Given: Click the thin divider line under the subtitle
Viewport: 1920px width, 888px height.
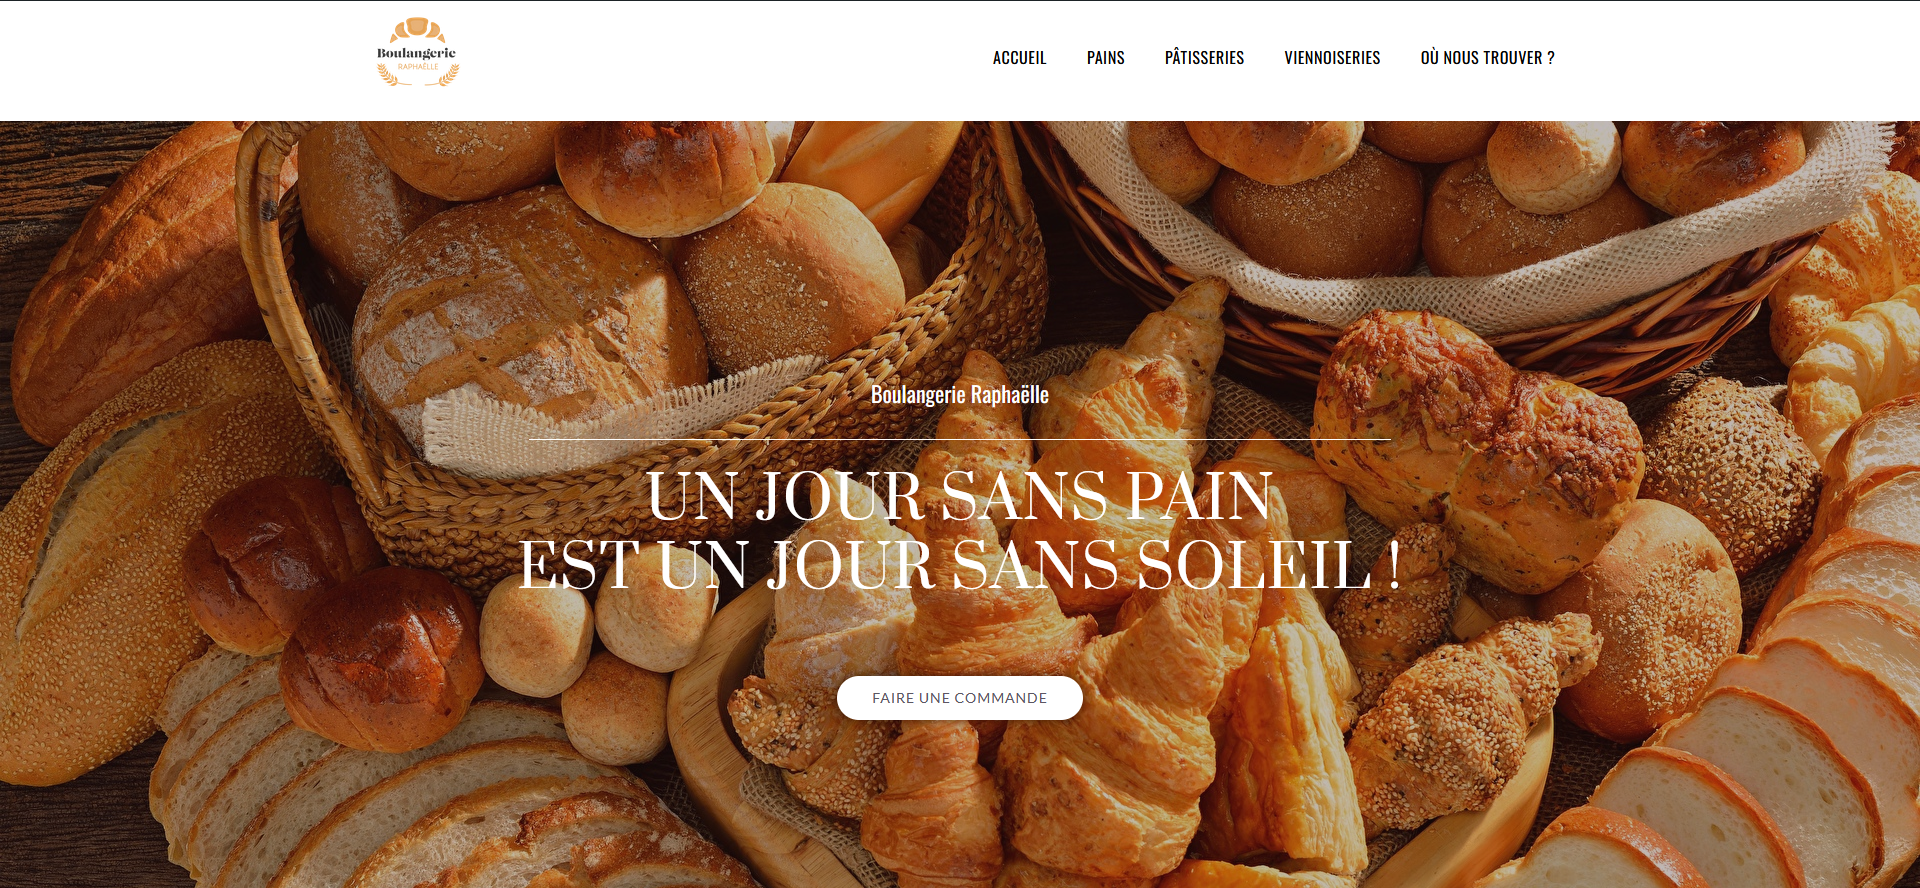Looking at the screenshot, I should tap(960, 439).
